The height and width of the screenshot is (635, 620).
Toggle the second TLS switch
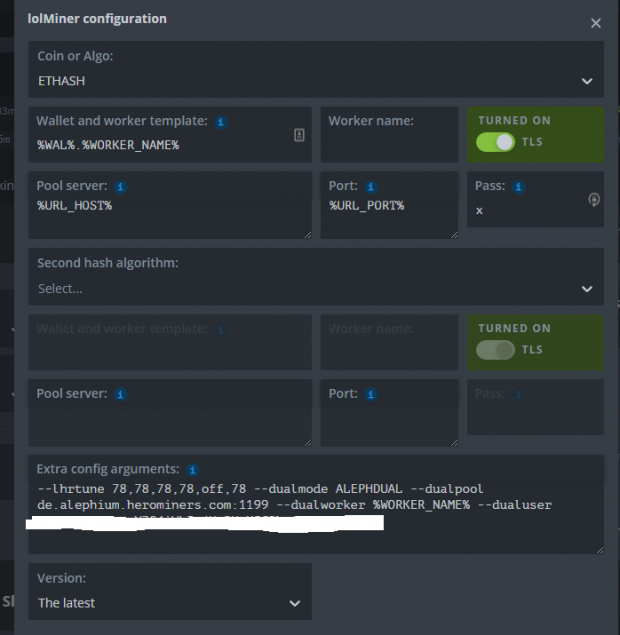pyautogui.click(x=495, y=350)
